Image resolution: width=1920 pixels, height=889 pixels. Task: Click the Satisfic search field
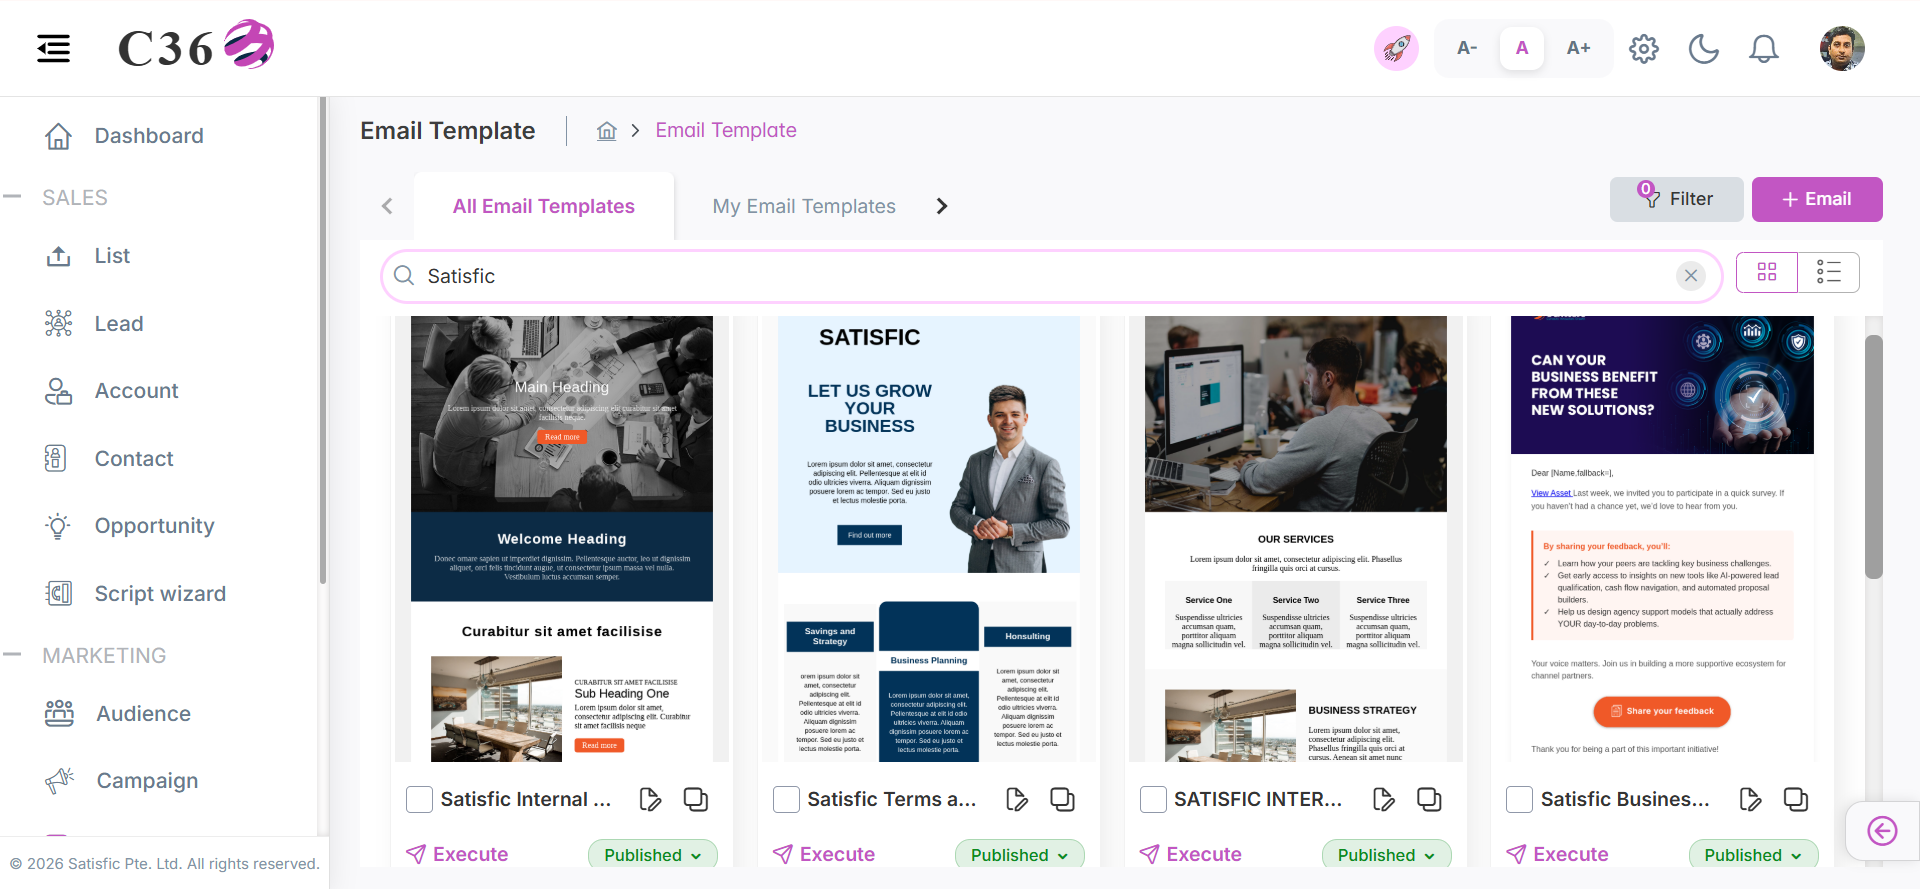pyautogui.click(x=1050, y=276)
